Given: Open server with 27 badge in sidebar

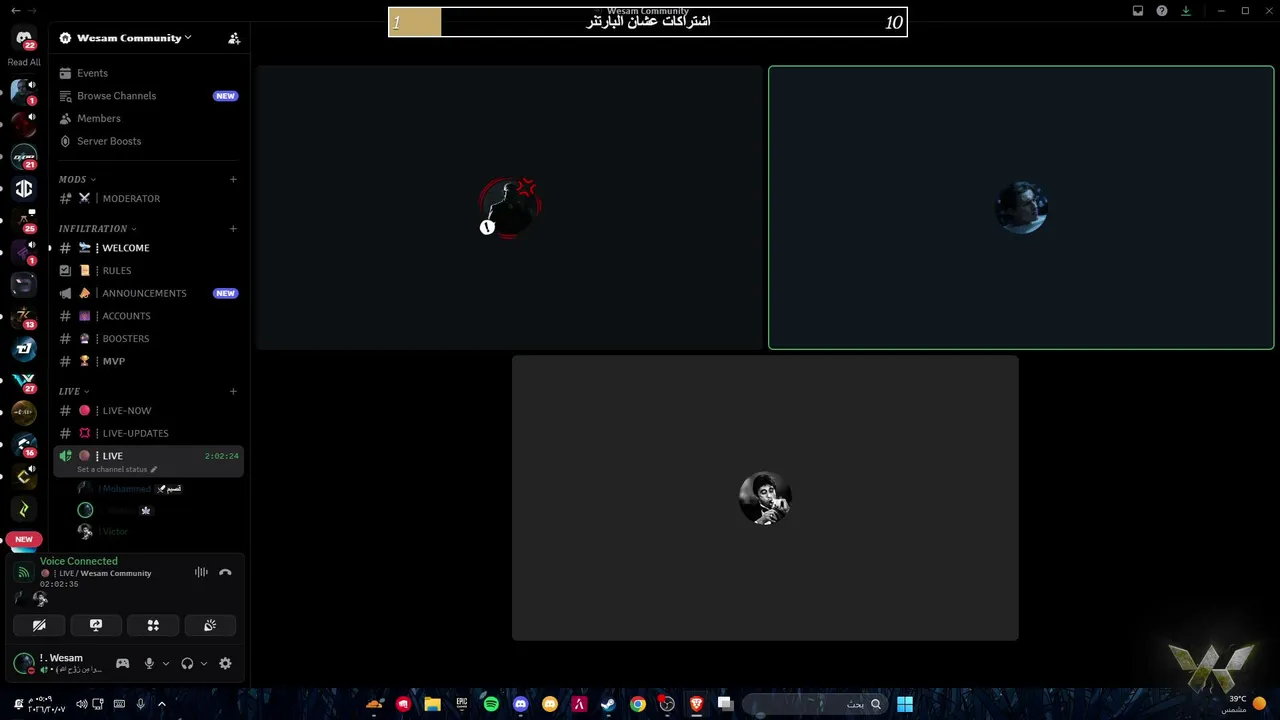Looking at the screenshot, I should 24,381.
